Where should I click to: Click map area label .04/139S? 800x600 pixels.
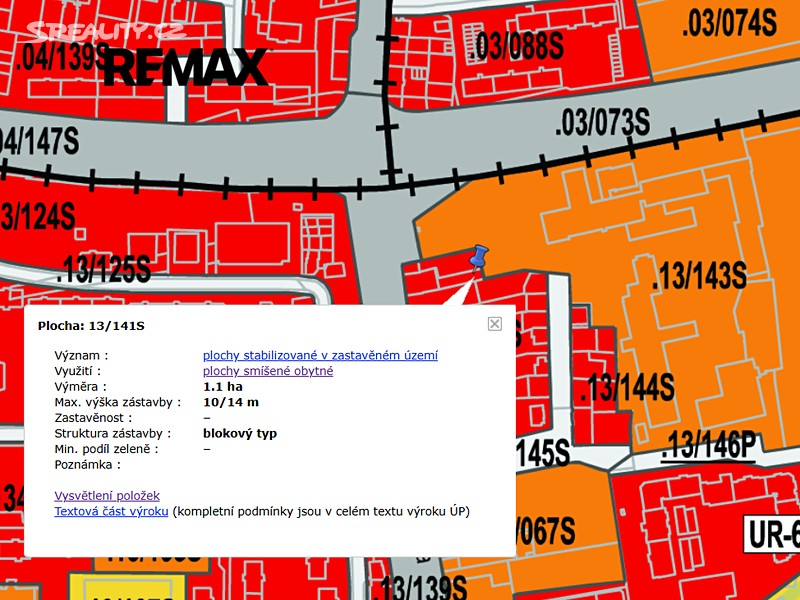tap(62, 56)
